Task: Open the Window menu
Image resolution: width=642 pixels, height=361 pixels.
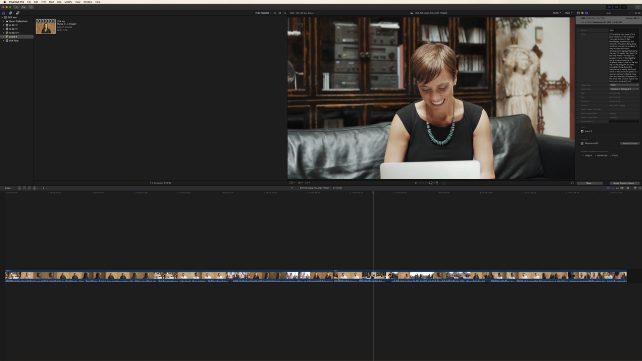Action: click(x=88, y=2)
